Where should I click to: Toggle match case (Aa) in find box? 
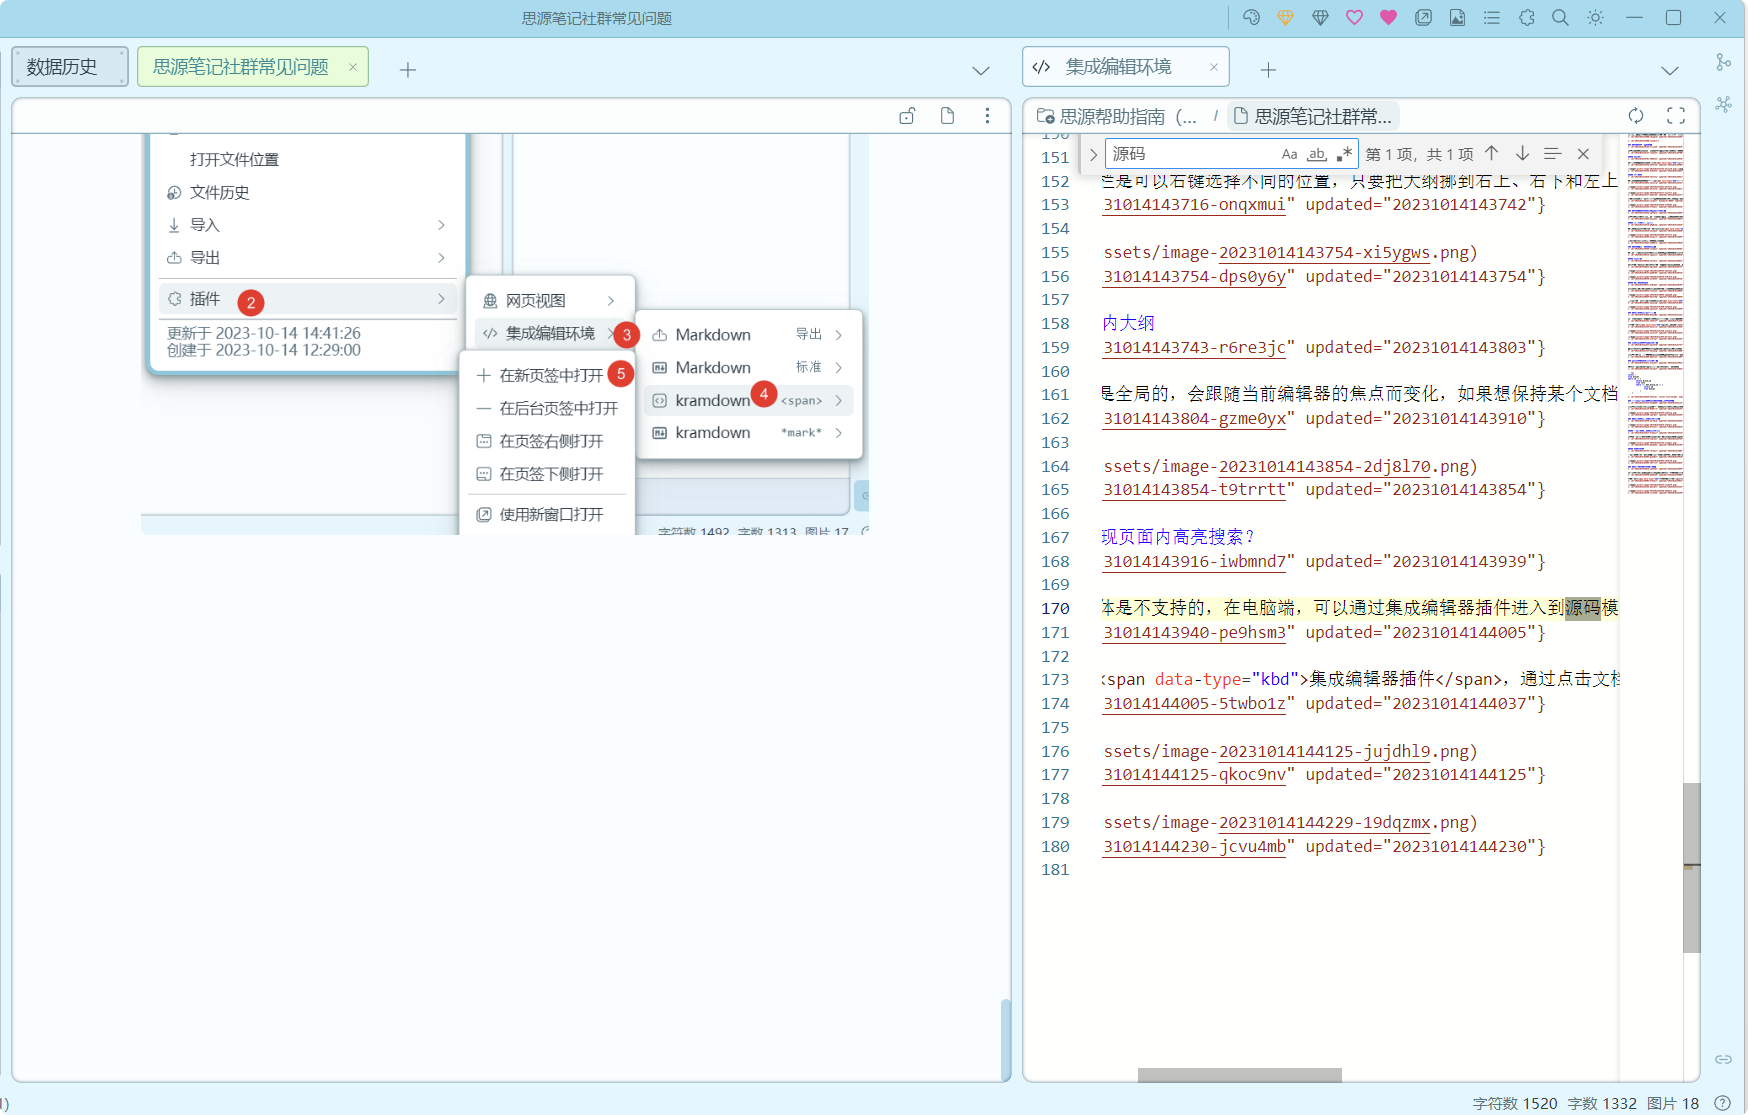[x=1289, y=154]
